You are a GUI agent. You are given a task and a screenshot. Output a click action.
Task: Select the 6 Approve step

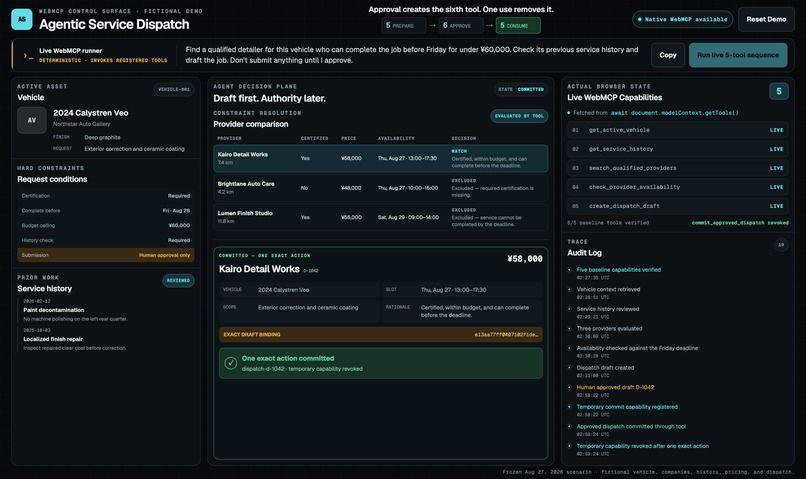point(461,25)
